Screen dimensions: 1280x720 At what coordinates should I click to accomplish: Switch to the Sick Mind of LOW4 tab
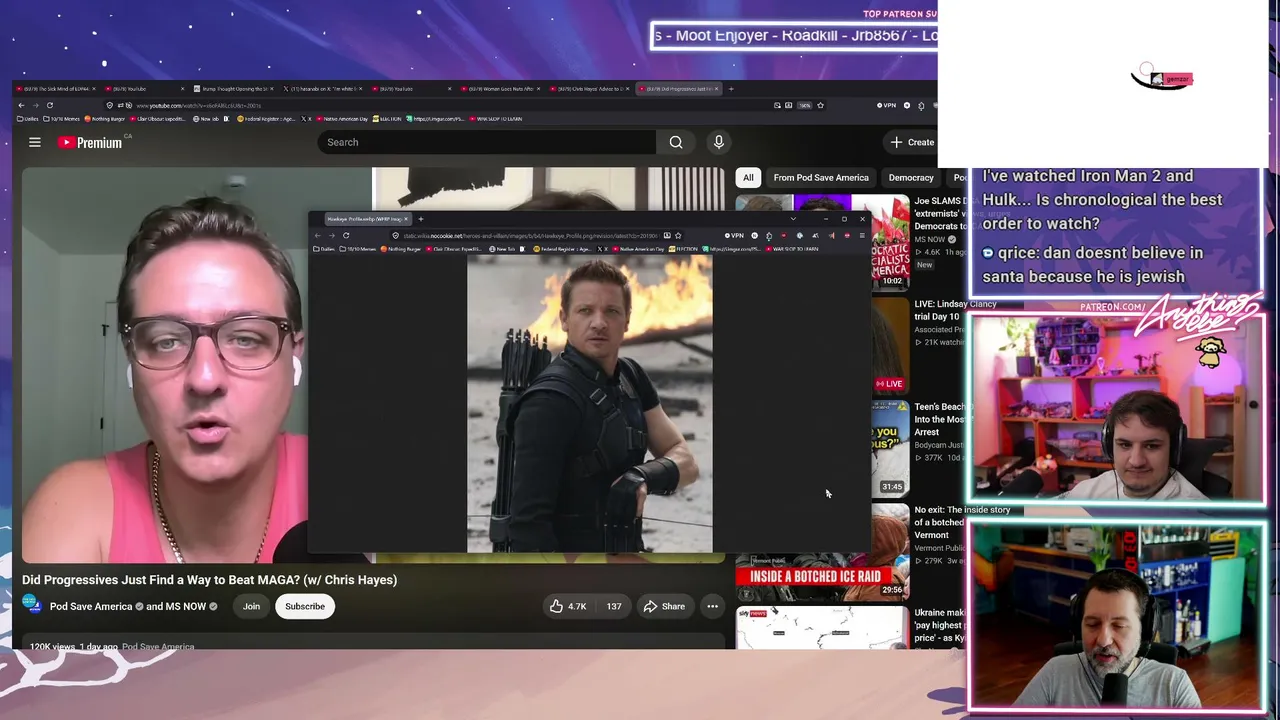(57, 89)
